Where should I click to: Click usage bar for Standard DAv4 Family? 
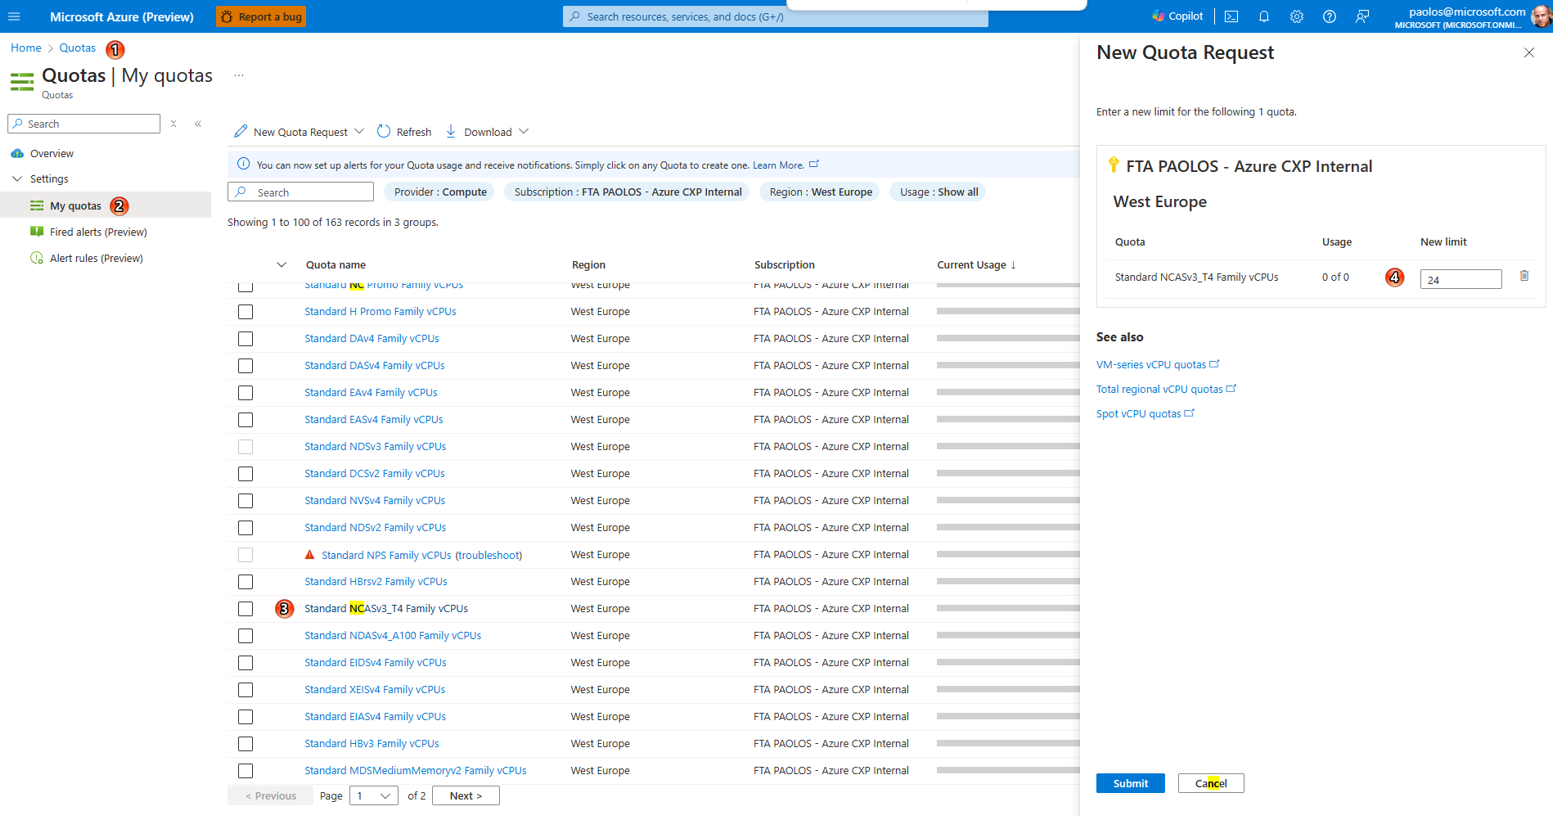click(1008, 338)
